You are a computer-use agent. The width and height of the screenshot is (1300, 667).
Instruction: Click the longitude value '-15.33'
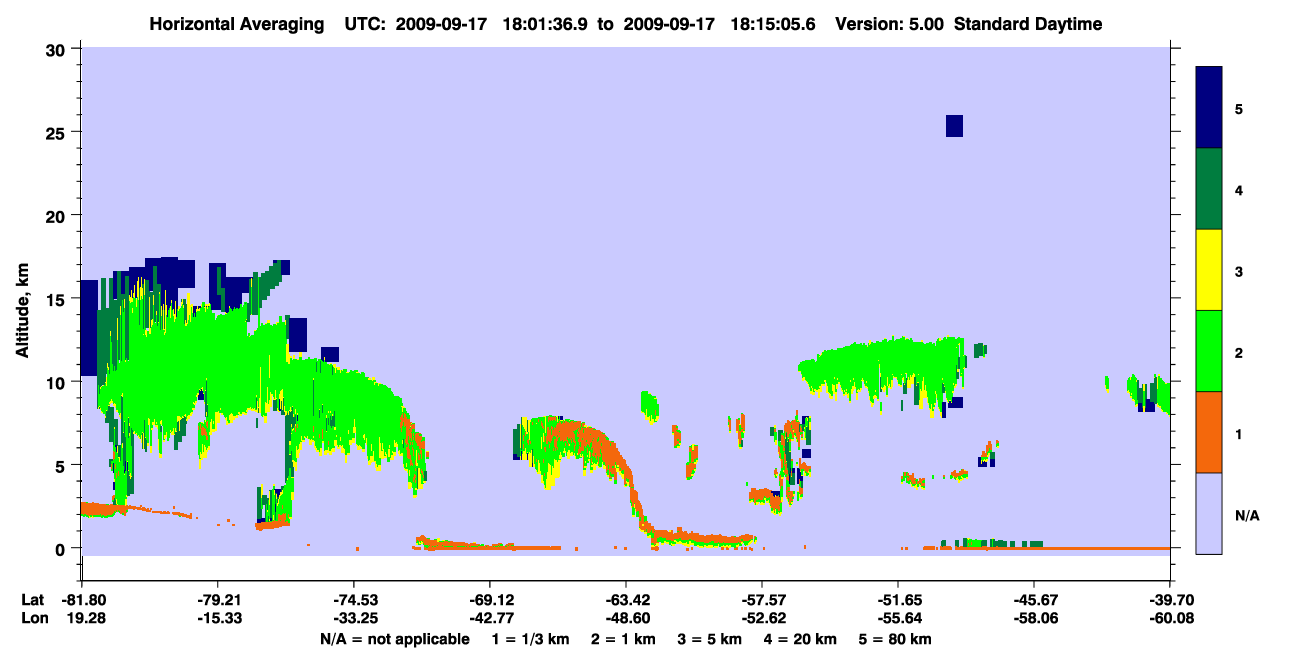218,619
